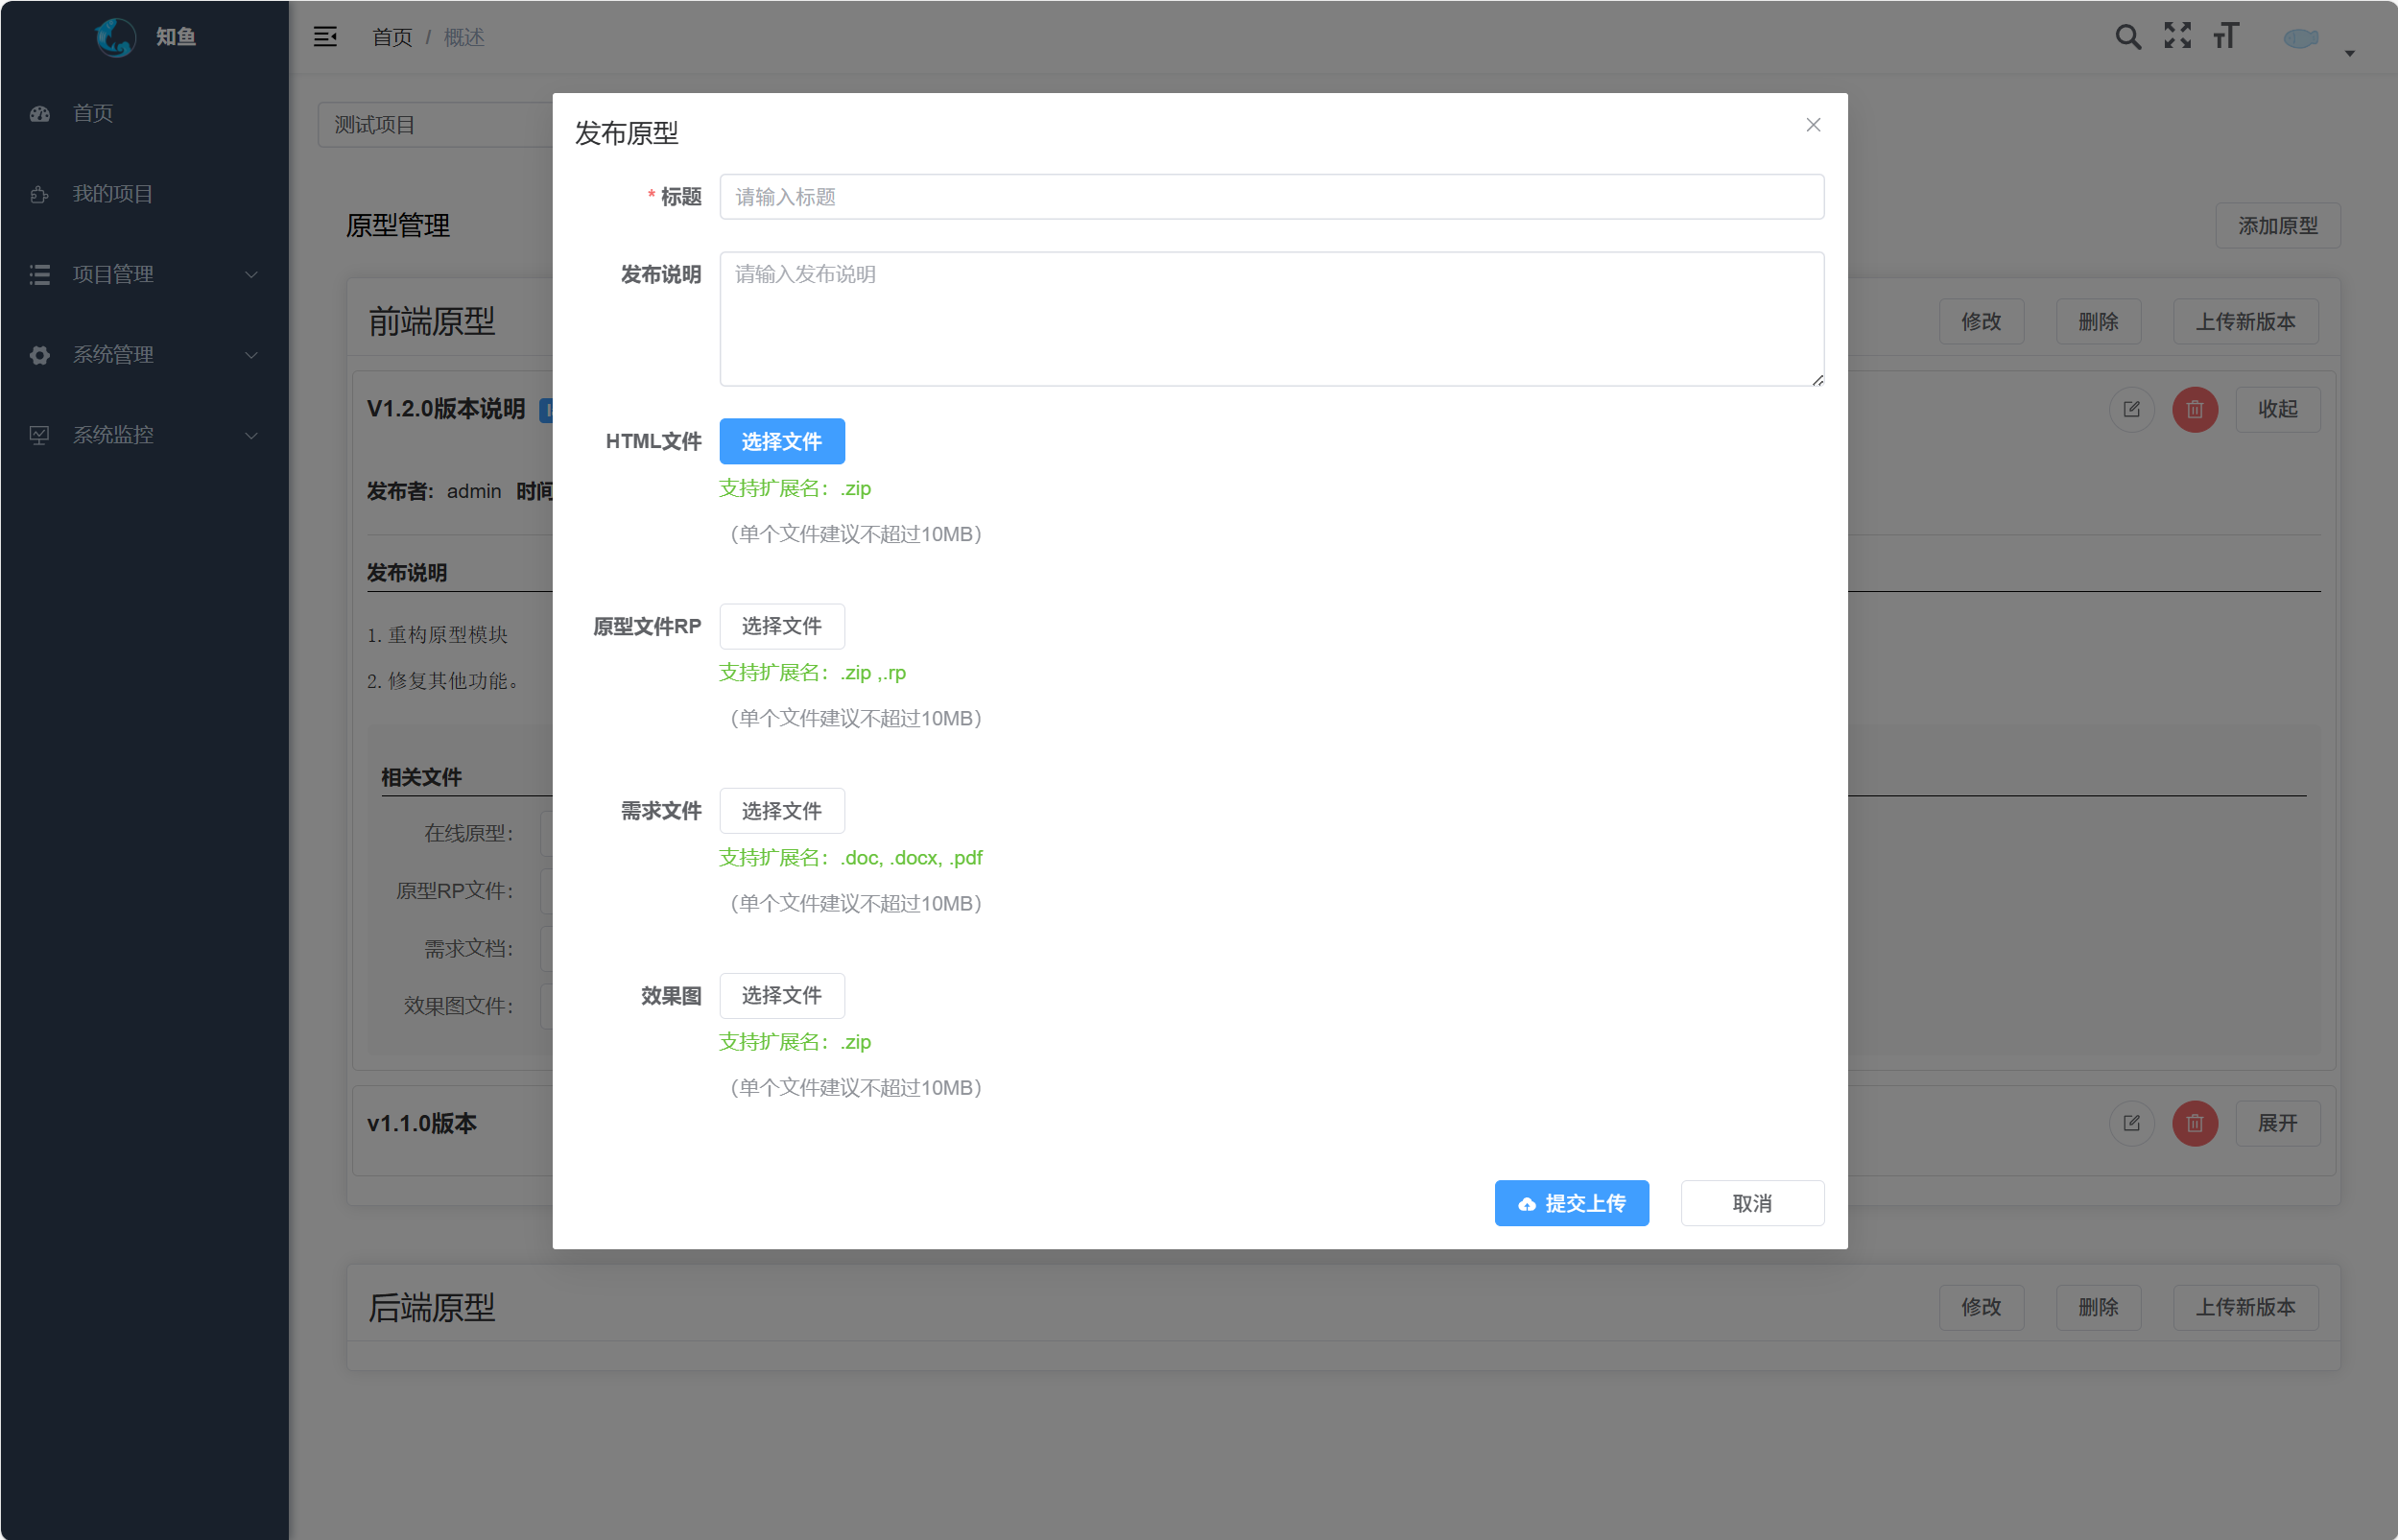Close the 发布原型 dialog
Image resolution: width=2398 pixels, height=1540 pixels.
coord(1812,125)
